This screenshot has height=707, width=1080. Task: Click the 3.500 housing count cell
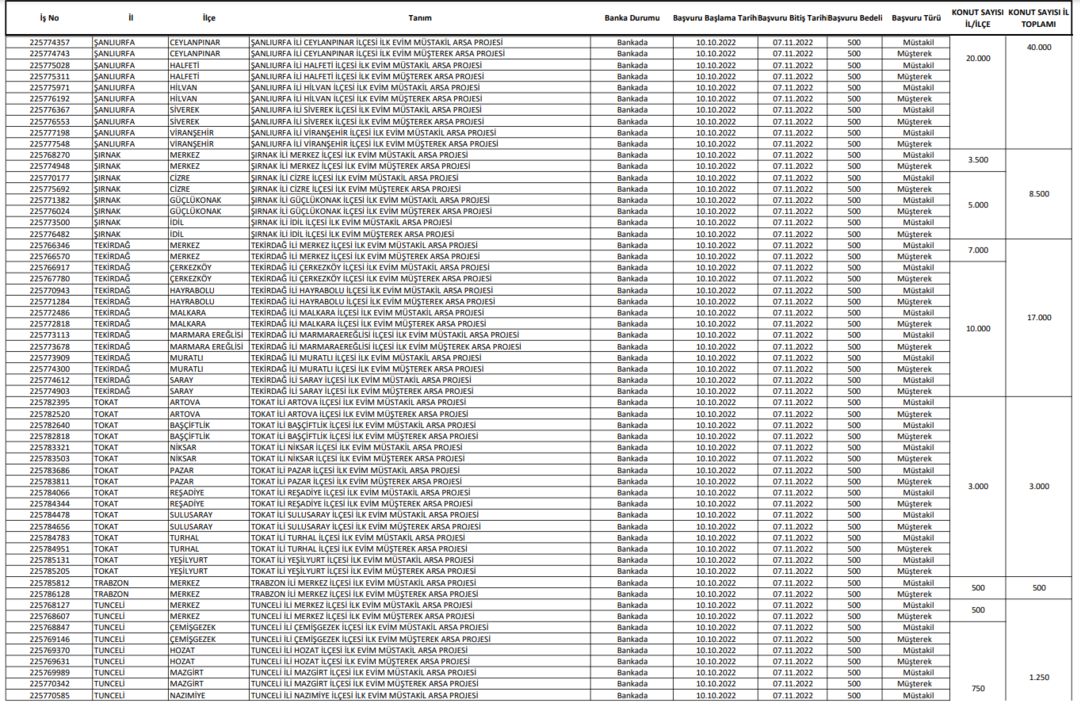tap(977, 160)
